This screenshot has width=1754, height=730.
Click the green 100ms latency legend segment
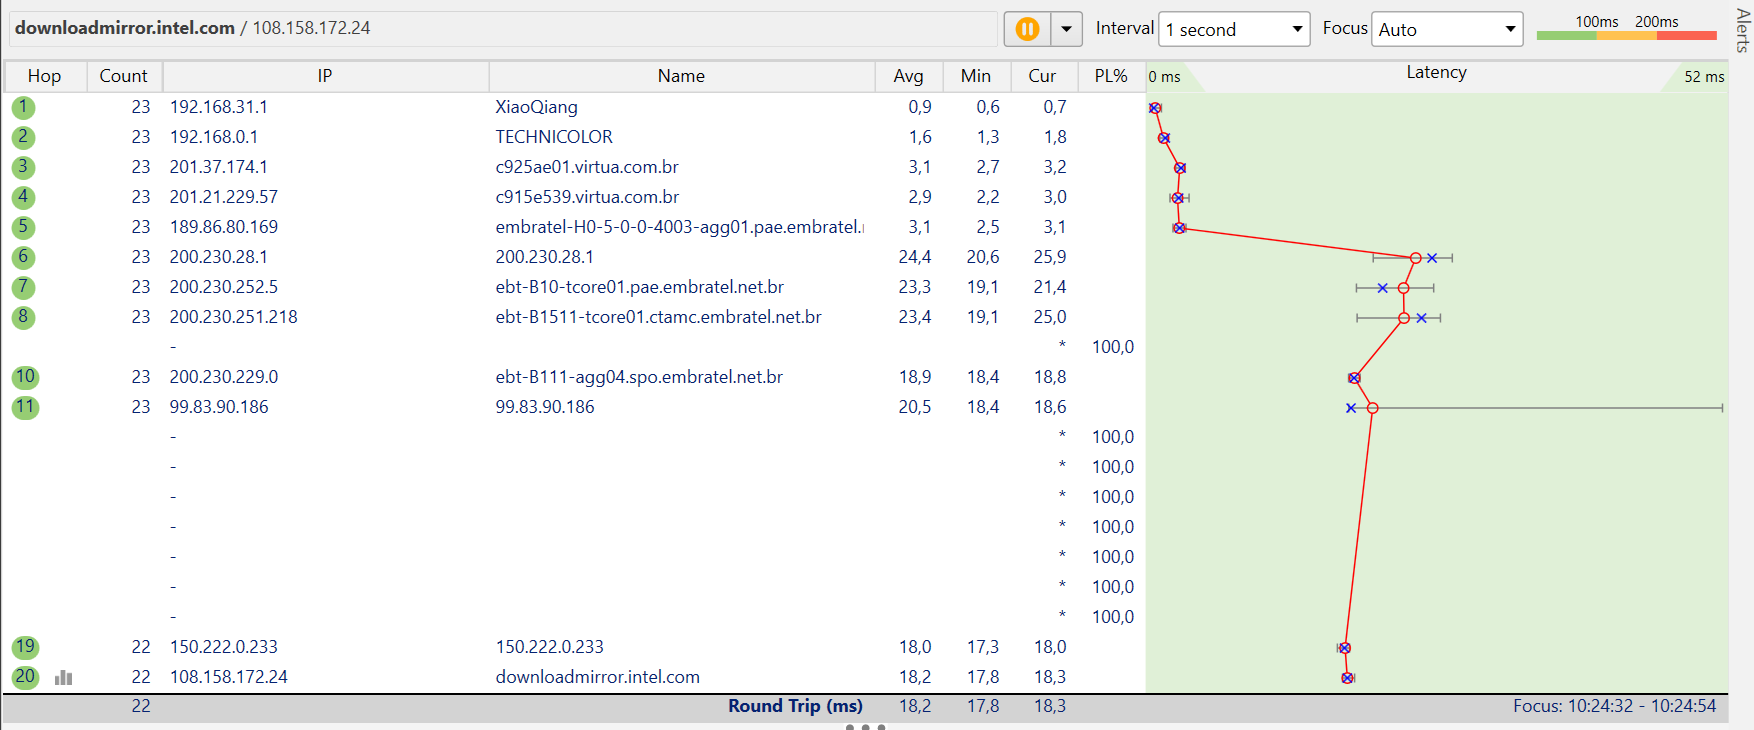[x=1567, y=35]
